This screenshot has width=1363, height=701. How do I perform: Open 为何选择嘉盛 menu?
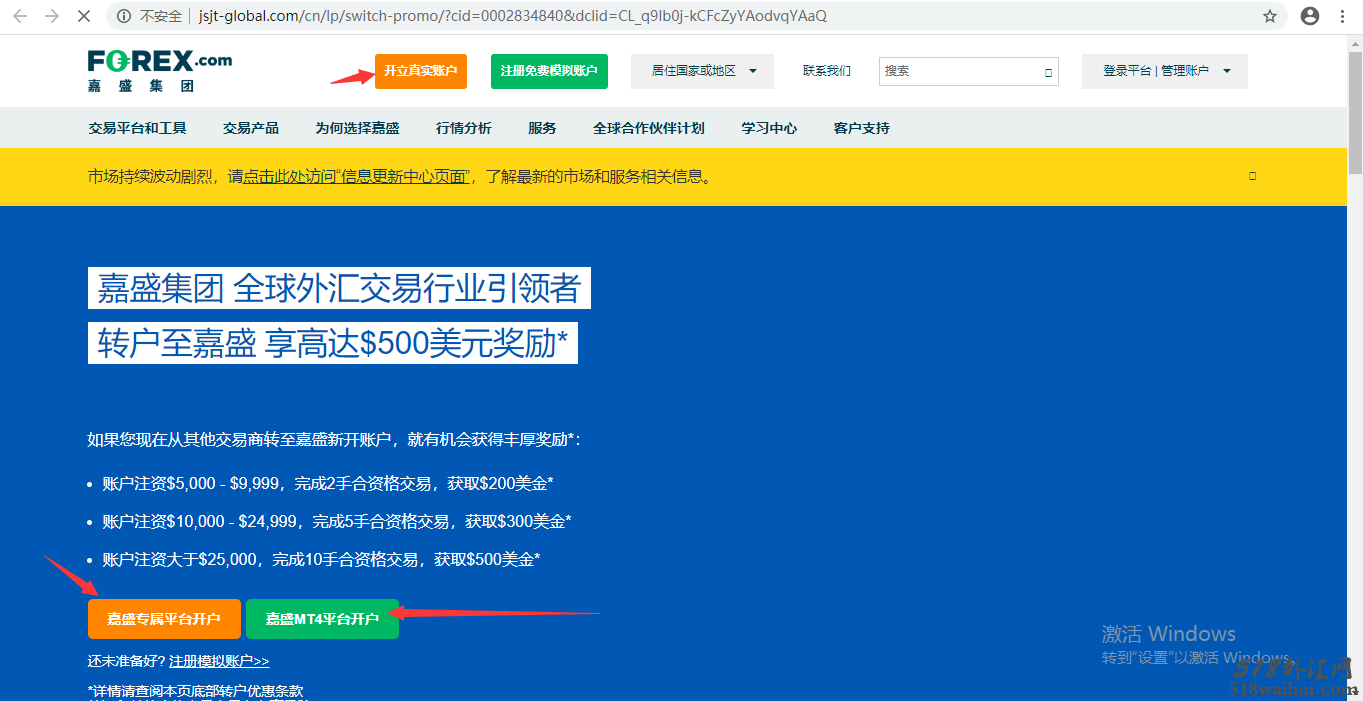coord(357,128)
